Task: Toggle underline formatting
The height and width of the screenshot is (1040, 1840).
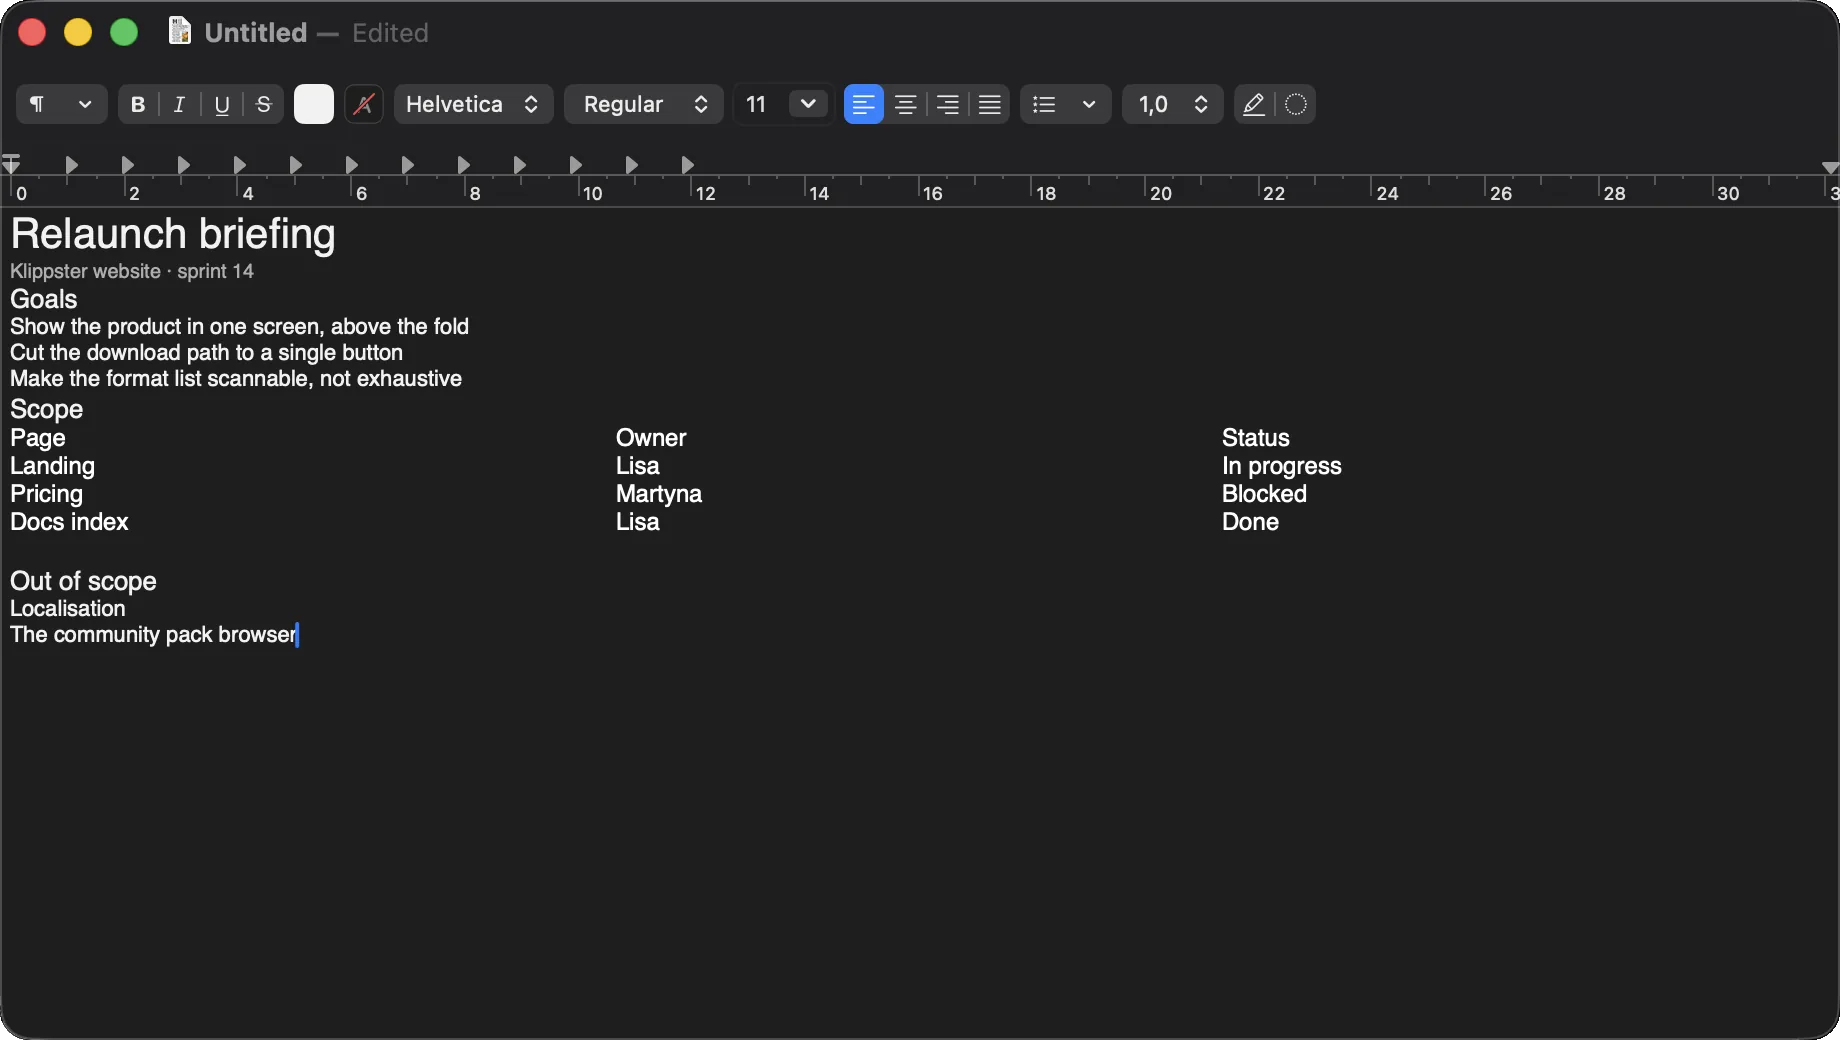Action: pyautogui.click(x=222, y=104)
